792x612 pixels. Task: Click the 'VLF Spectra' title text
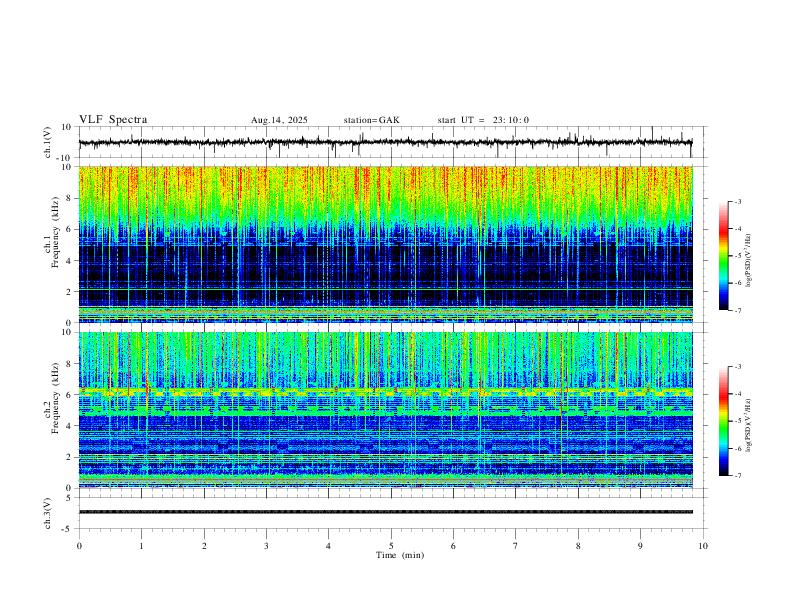click(113, 120)
